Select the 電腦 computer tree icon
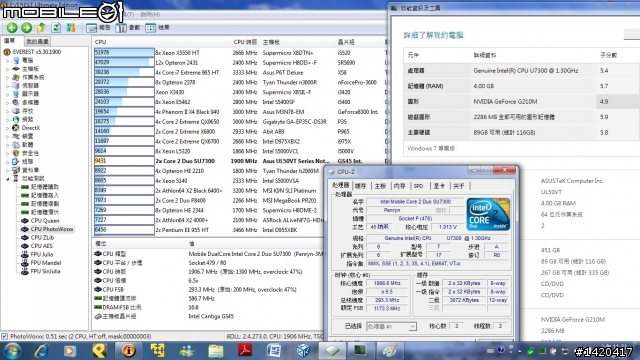 (16, 60)
